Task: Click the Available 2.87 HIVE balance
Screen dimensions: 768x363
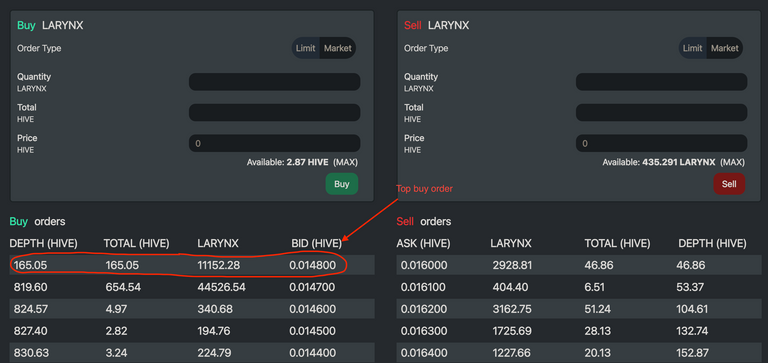Action: (x=288, y=162)
